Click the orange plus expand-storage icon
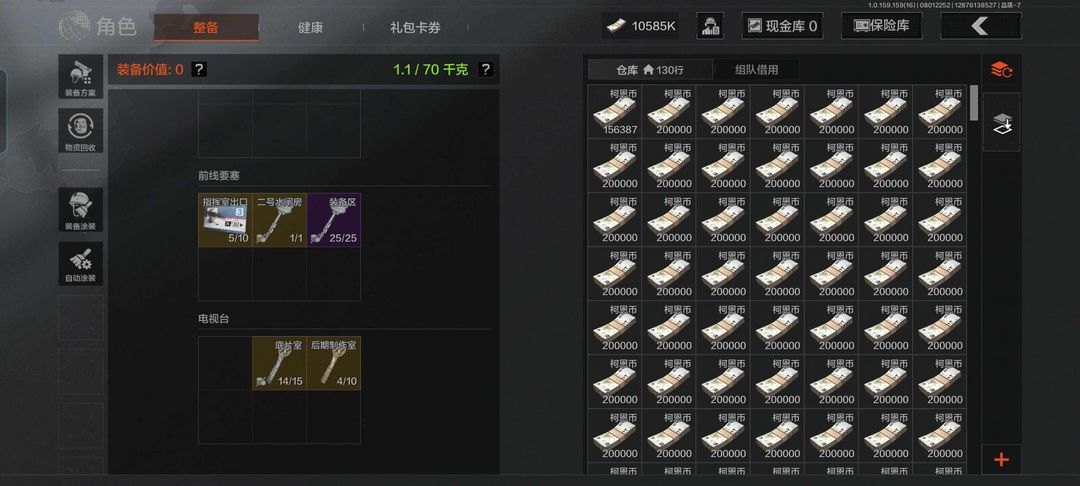Image resolution: width=1080 pixels, height=486 pixels. click(x=1001, y=460)
